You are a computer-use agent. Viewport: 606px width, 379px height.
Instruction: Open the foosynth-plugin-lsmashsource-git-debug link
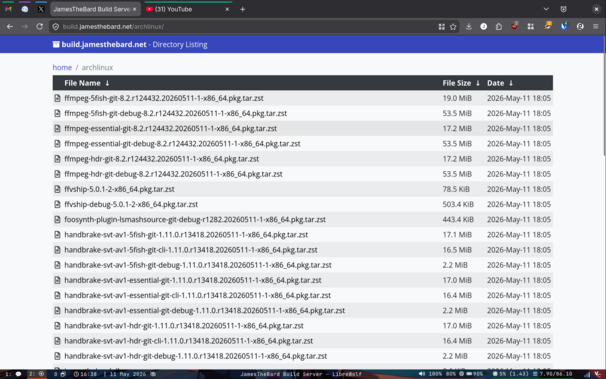point(195,219)
